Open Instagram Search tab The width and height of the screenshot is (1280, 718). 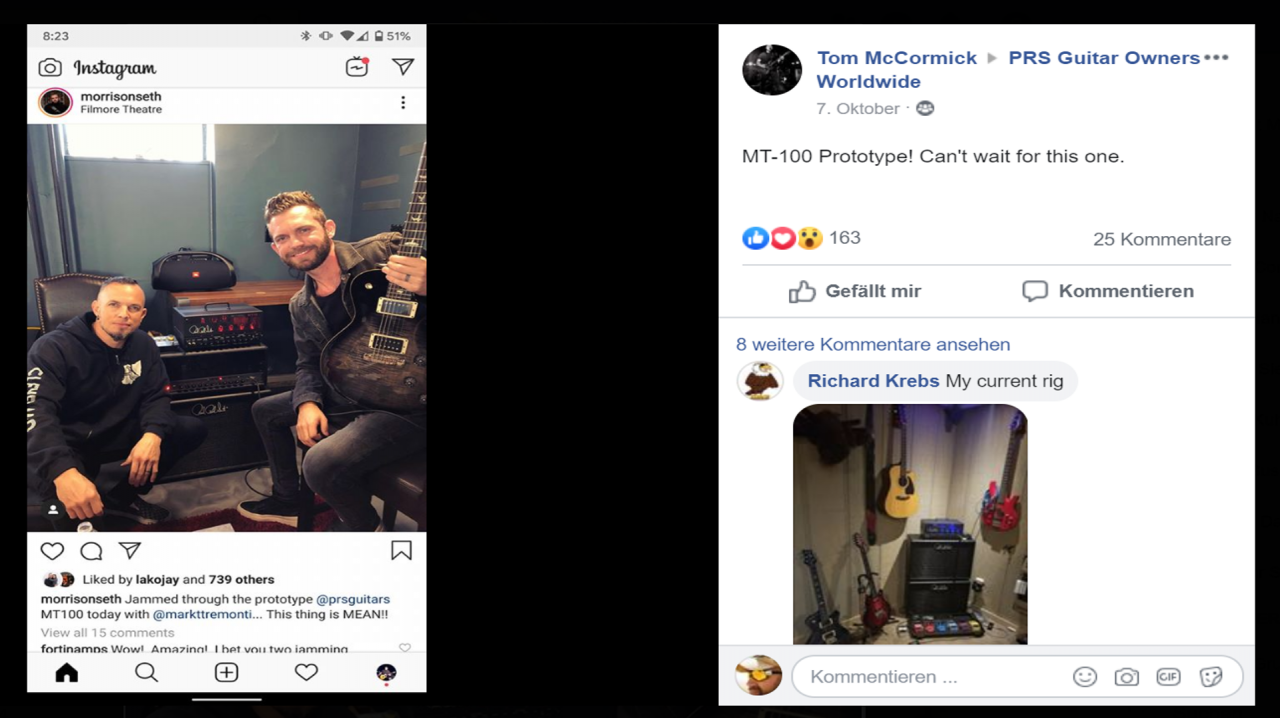pos(146,673)
